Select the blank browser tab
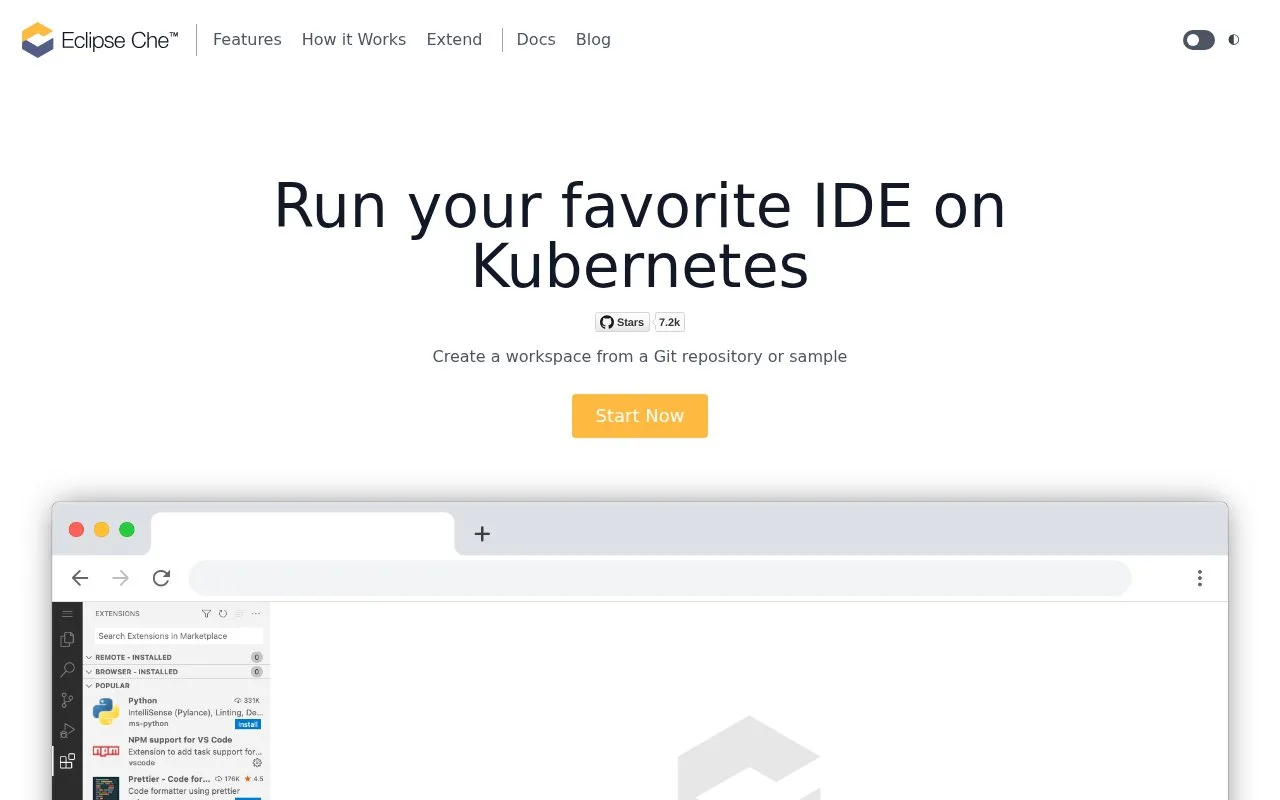Image resolution: width=1280 pixels, height=800 pixels. [x=302, y=533]
